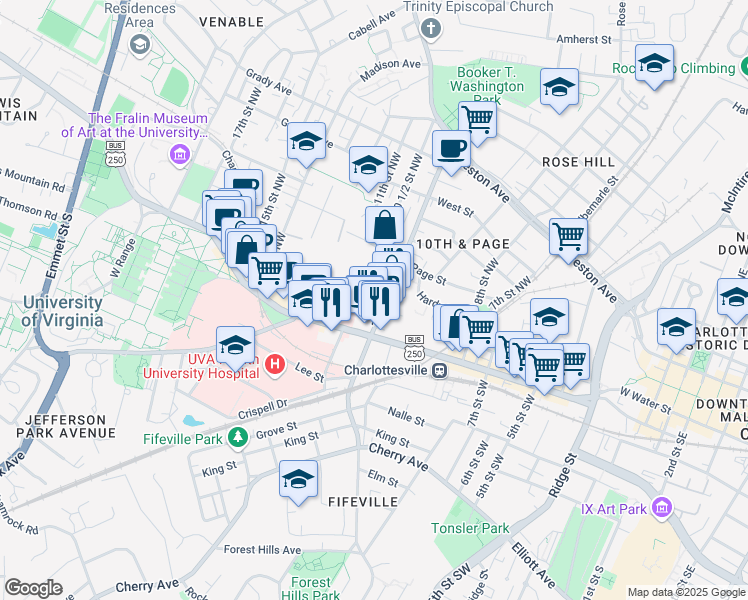This screenshot has width=748, height=600.
Task: Select the graduation cap pin near Fifeville
Action: click(x=298, y=480)
